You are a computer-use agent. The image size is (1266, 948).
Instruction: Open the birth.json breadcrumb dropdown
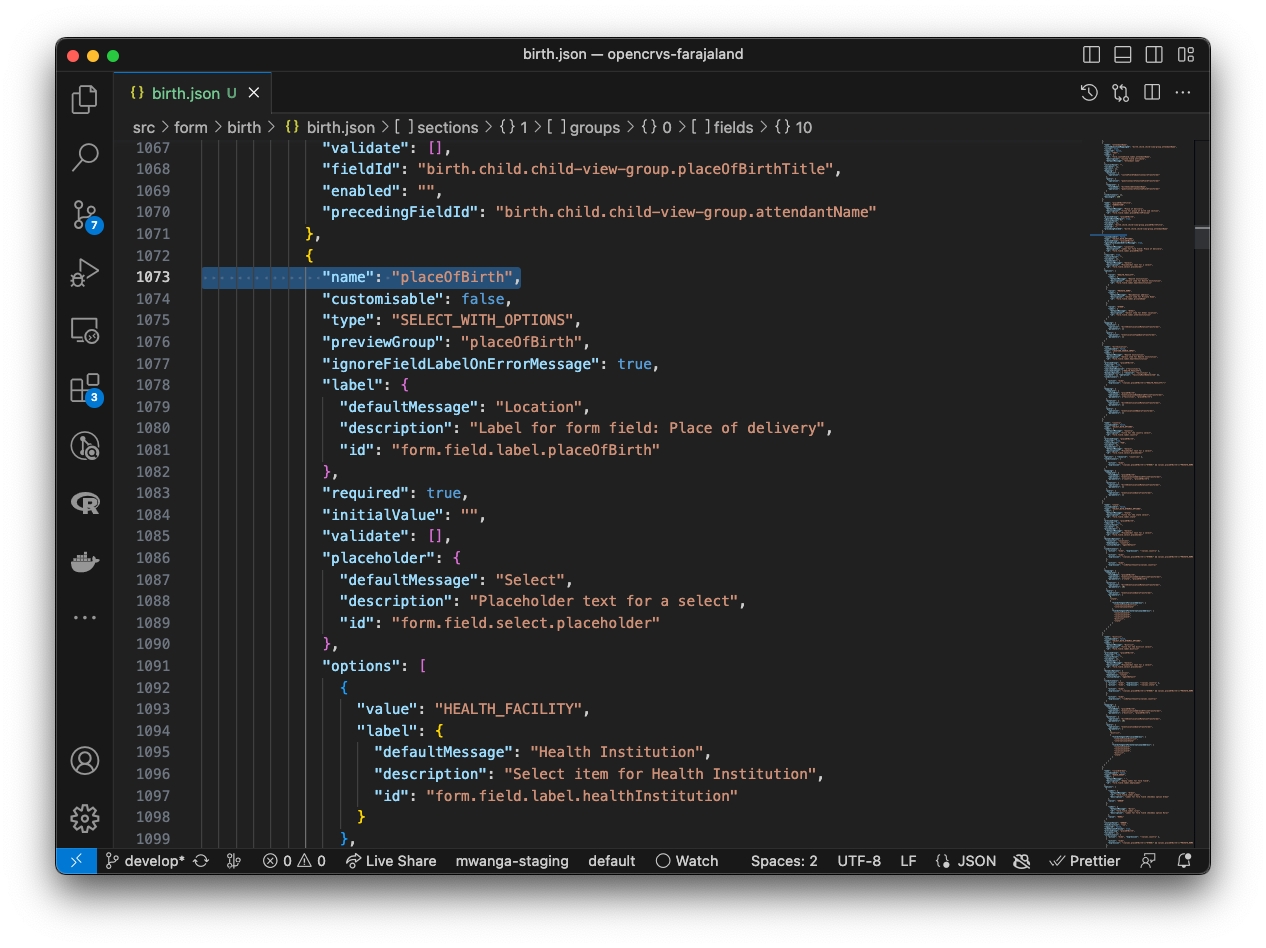pyautogui.click(x=330, y=127)
